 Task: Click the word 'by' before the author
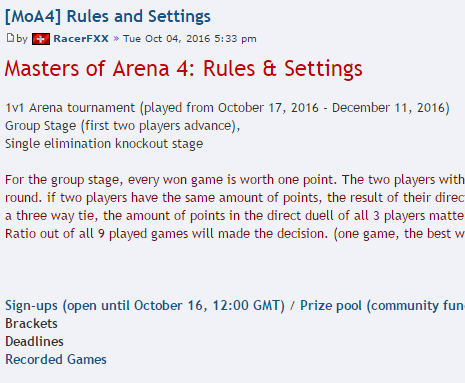22,39
